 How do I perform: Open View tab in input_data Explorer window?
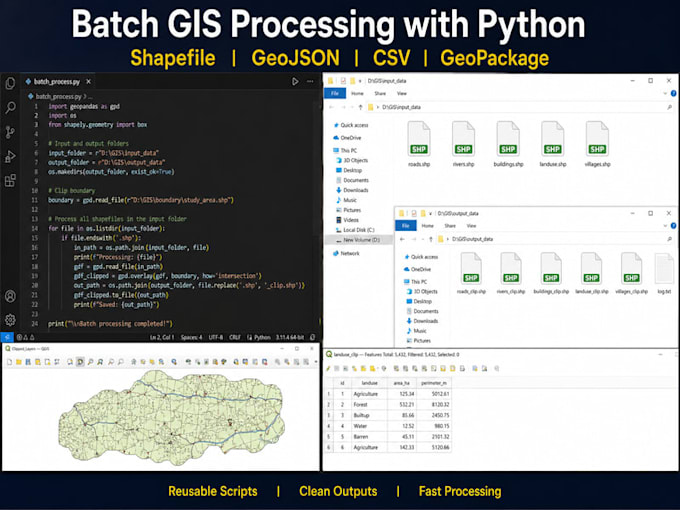pyautogui.click(x=402, y=93)
